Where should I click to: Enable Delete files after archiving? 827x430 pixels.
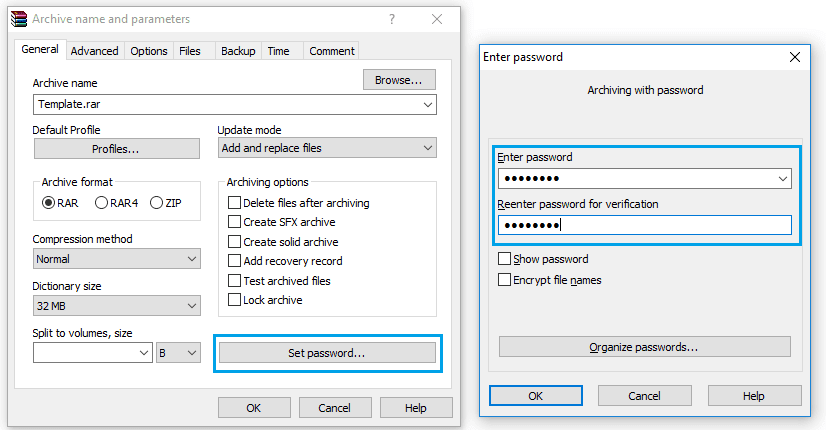[x=299, y=203]
